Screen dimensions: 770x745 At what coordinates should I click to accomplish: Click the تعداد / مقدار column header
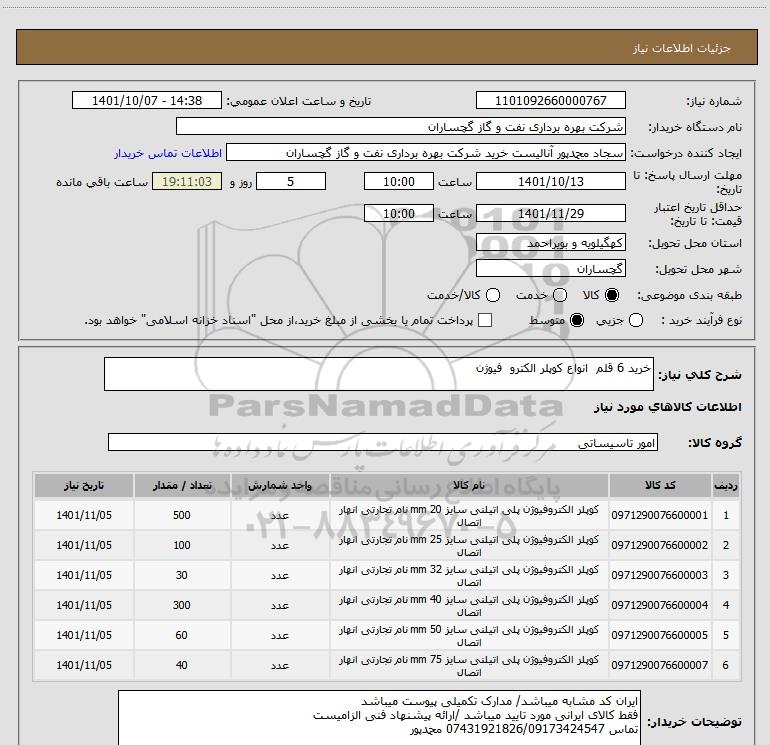coord(182,486)
